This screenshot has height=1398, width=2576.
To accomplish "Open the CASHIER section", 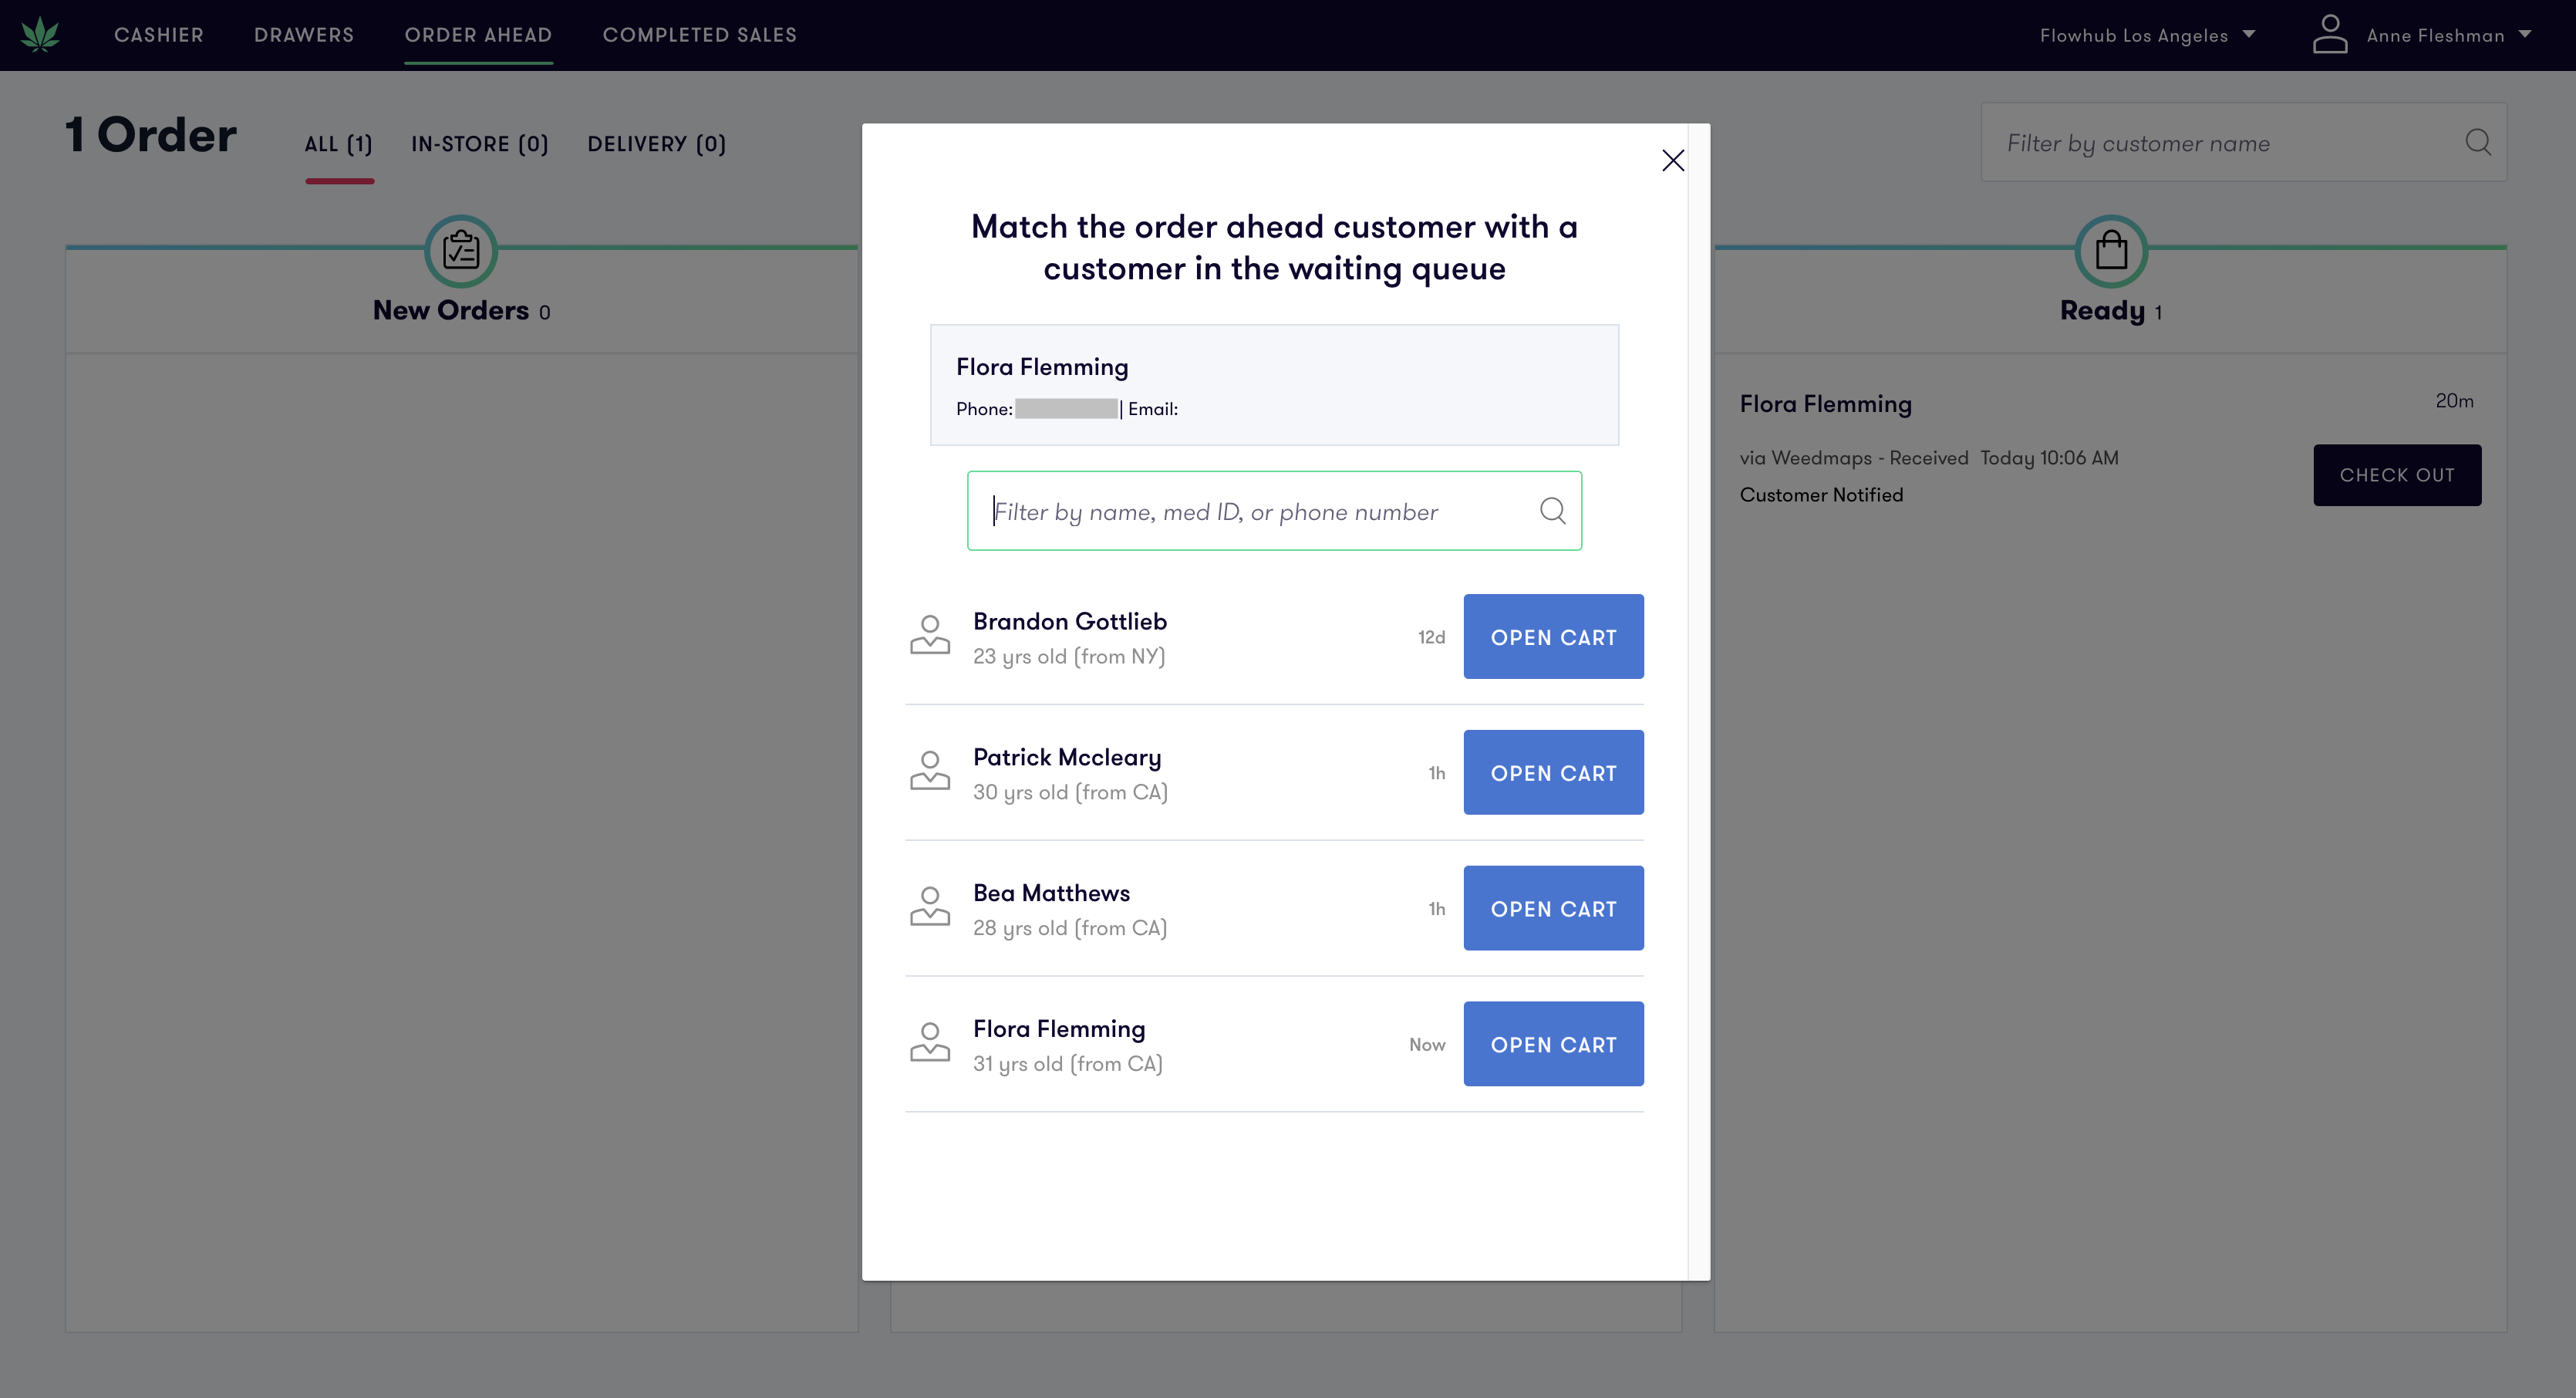I will [x=159, y=34].
